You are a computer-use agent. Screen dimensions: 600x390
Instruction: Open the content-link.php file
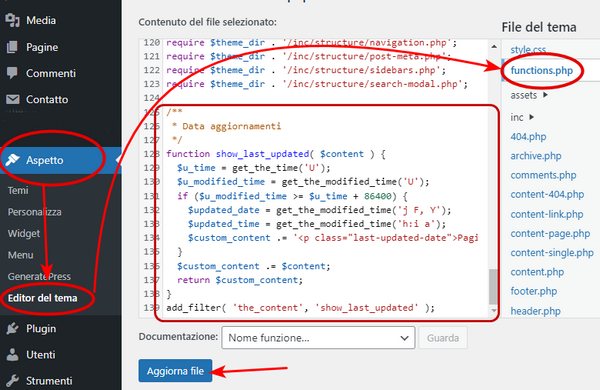coord(547,214)
